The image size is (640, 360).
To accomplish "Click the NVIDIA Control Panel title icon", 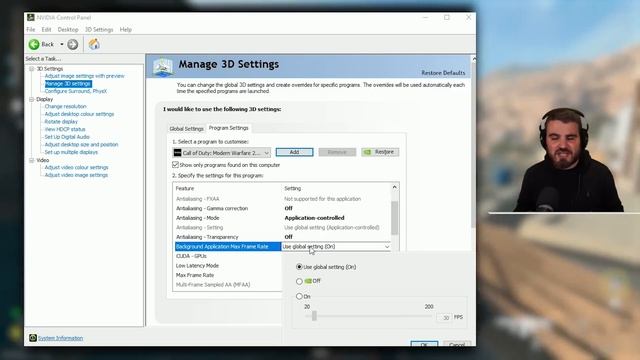I will tap(31, 17).
